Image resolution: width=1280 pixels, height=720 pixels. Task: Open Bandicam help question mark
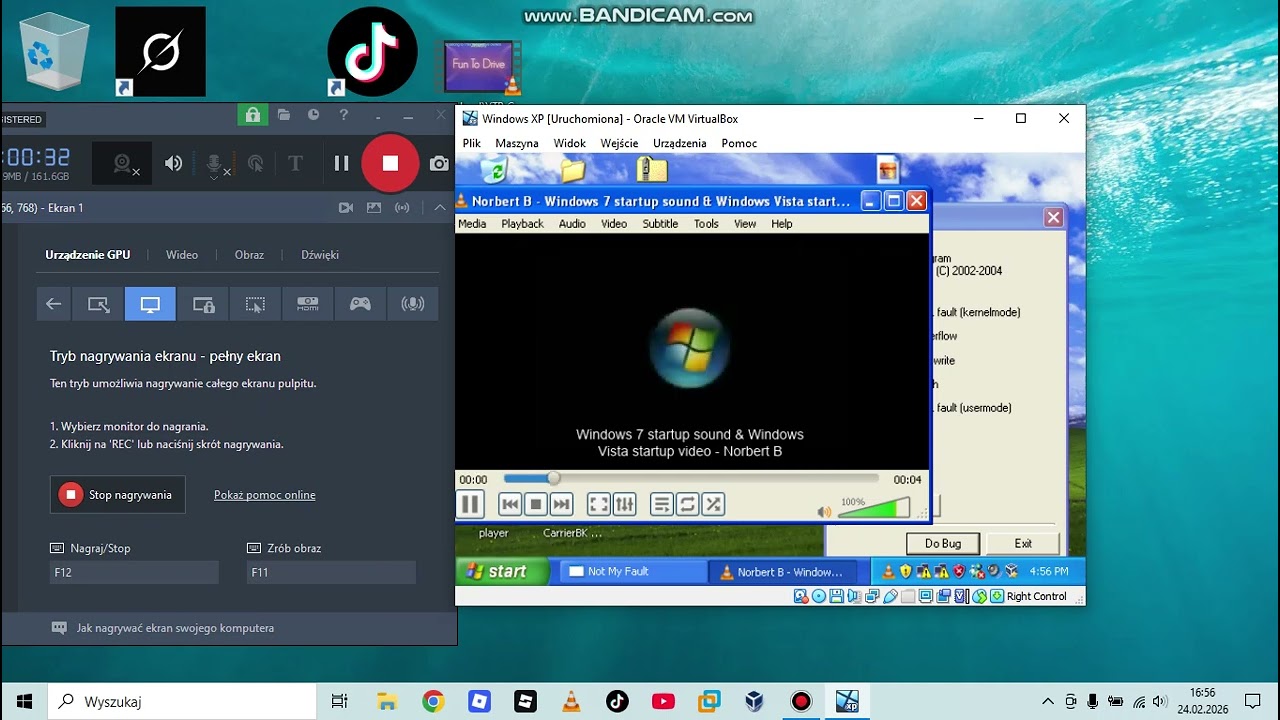[343, 115]
